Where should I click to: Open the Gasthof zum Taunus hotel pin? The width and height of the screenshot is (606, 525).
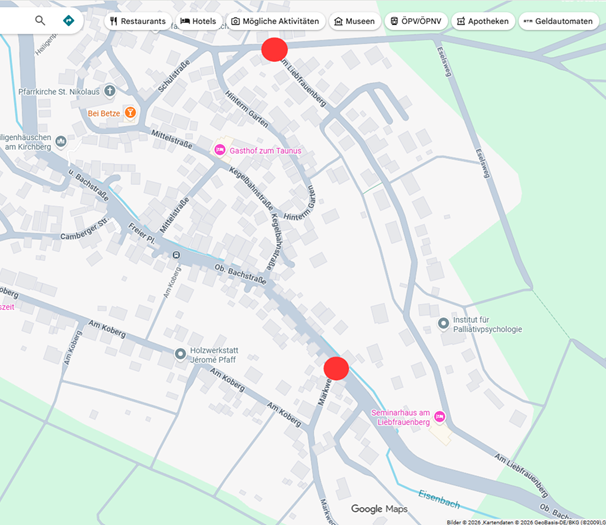220,150
